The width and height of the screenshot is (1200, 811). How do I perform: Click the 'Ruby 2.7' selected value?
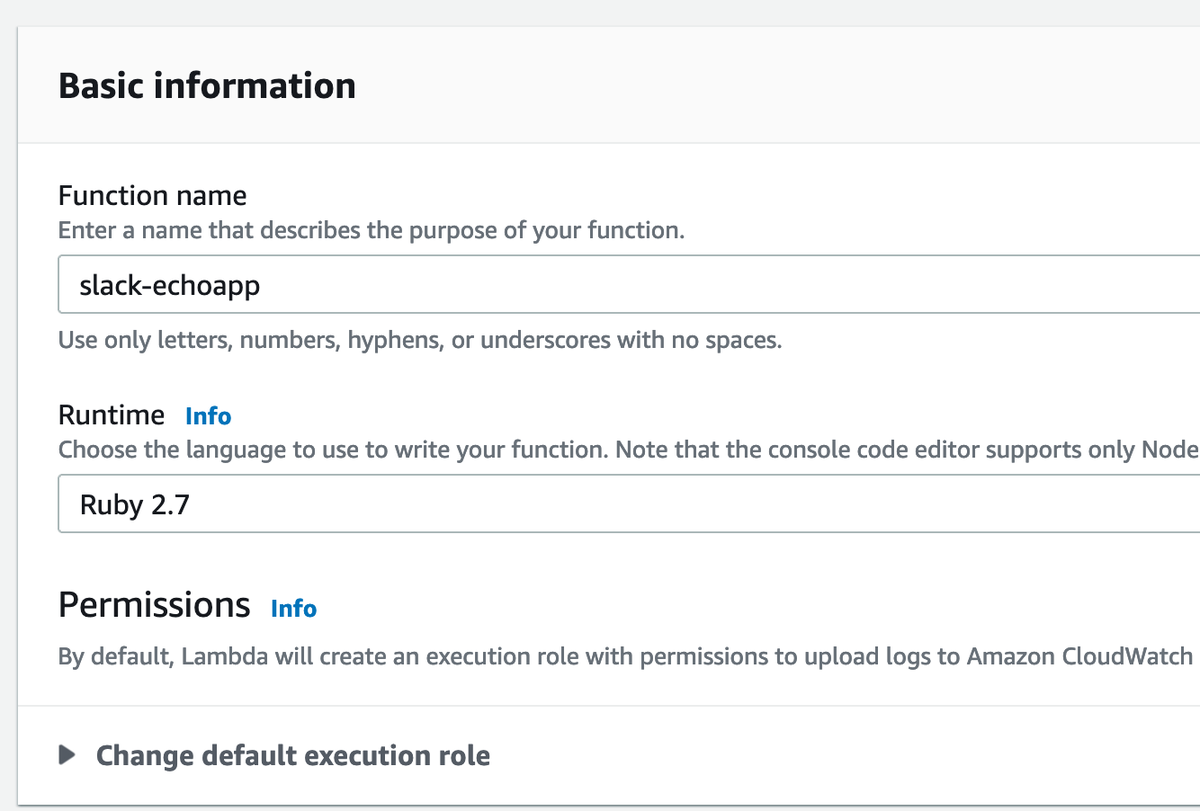(135, 505)
